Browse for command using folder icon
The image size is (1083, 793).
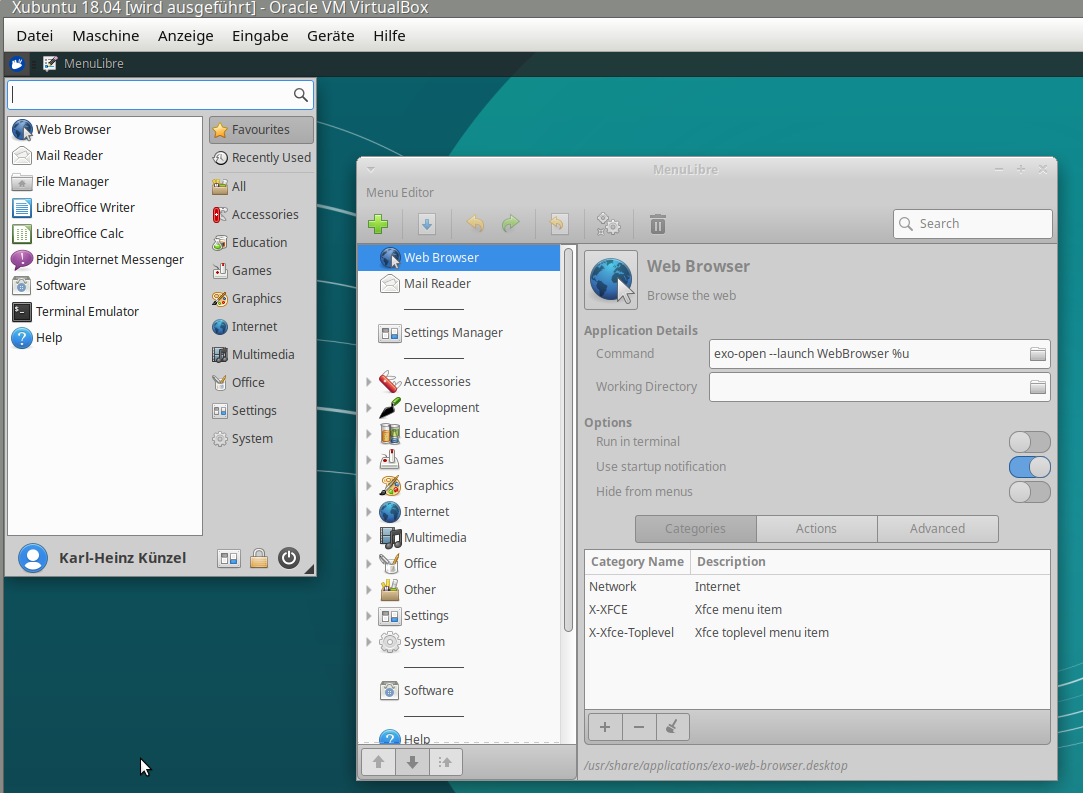pyautogui.click(x=1037, y=354)
